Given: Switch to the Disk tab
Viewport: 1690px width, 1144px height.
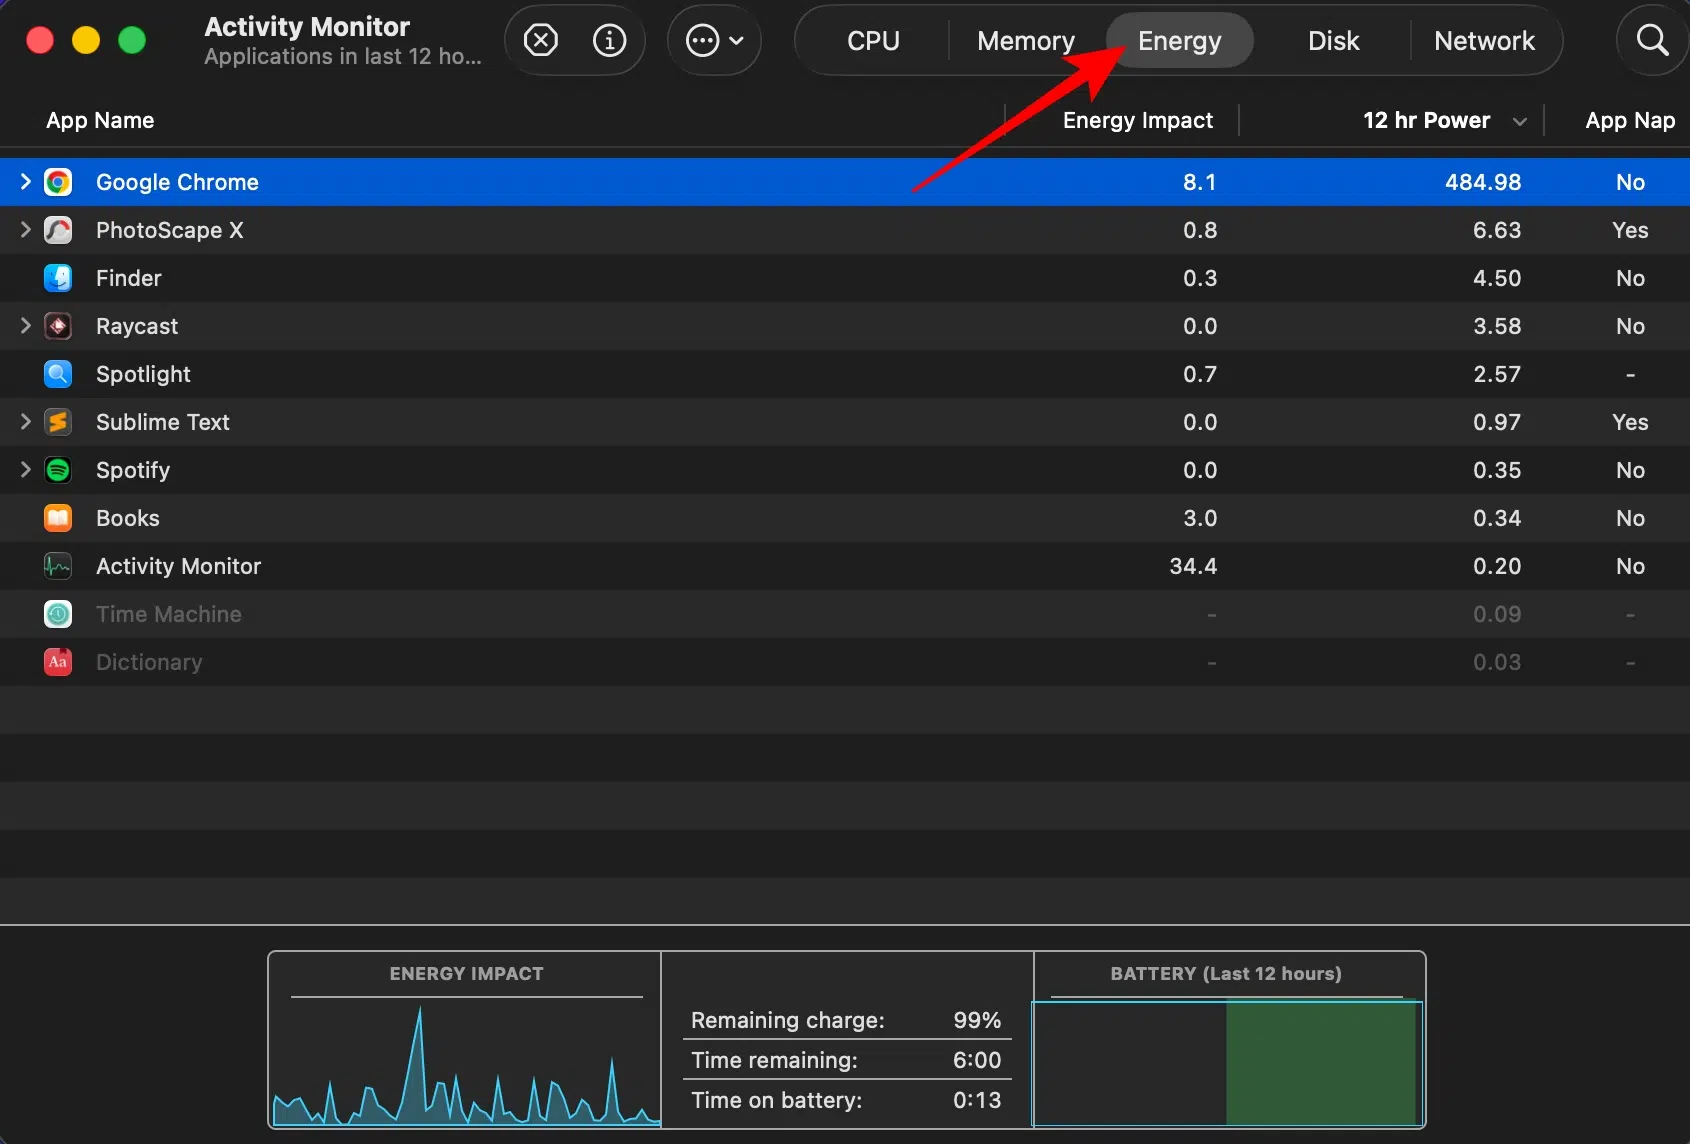Looking at the screenshot, I should click(1333, 41).
